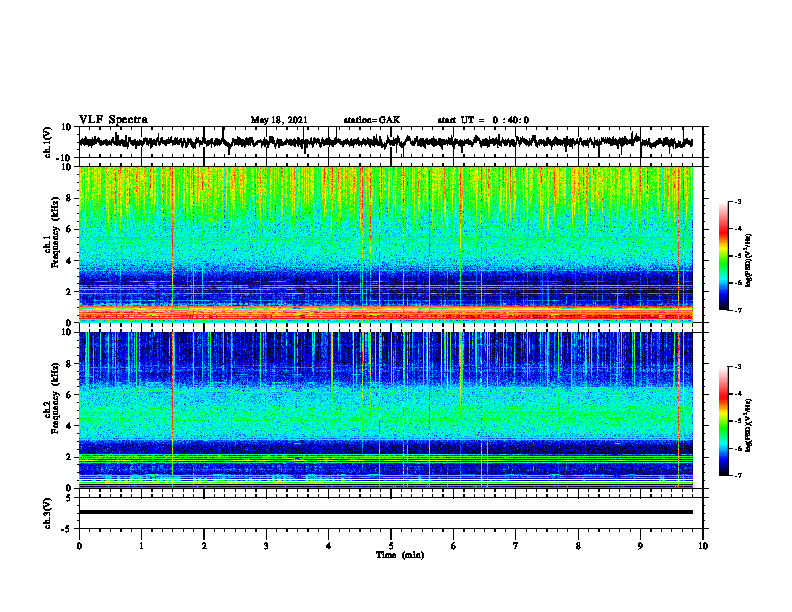Click the "2" kHz tick on ch.1 frequency axis
Screen dimensions: 792x612
click(x=69, y=292)
